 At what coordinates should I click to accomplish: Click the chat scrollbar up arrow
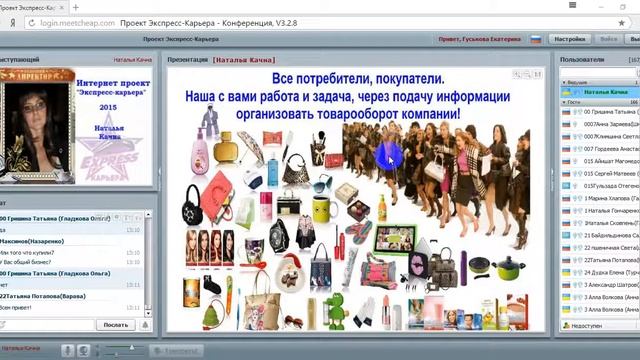point(148,214)
